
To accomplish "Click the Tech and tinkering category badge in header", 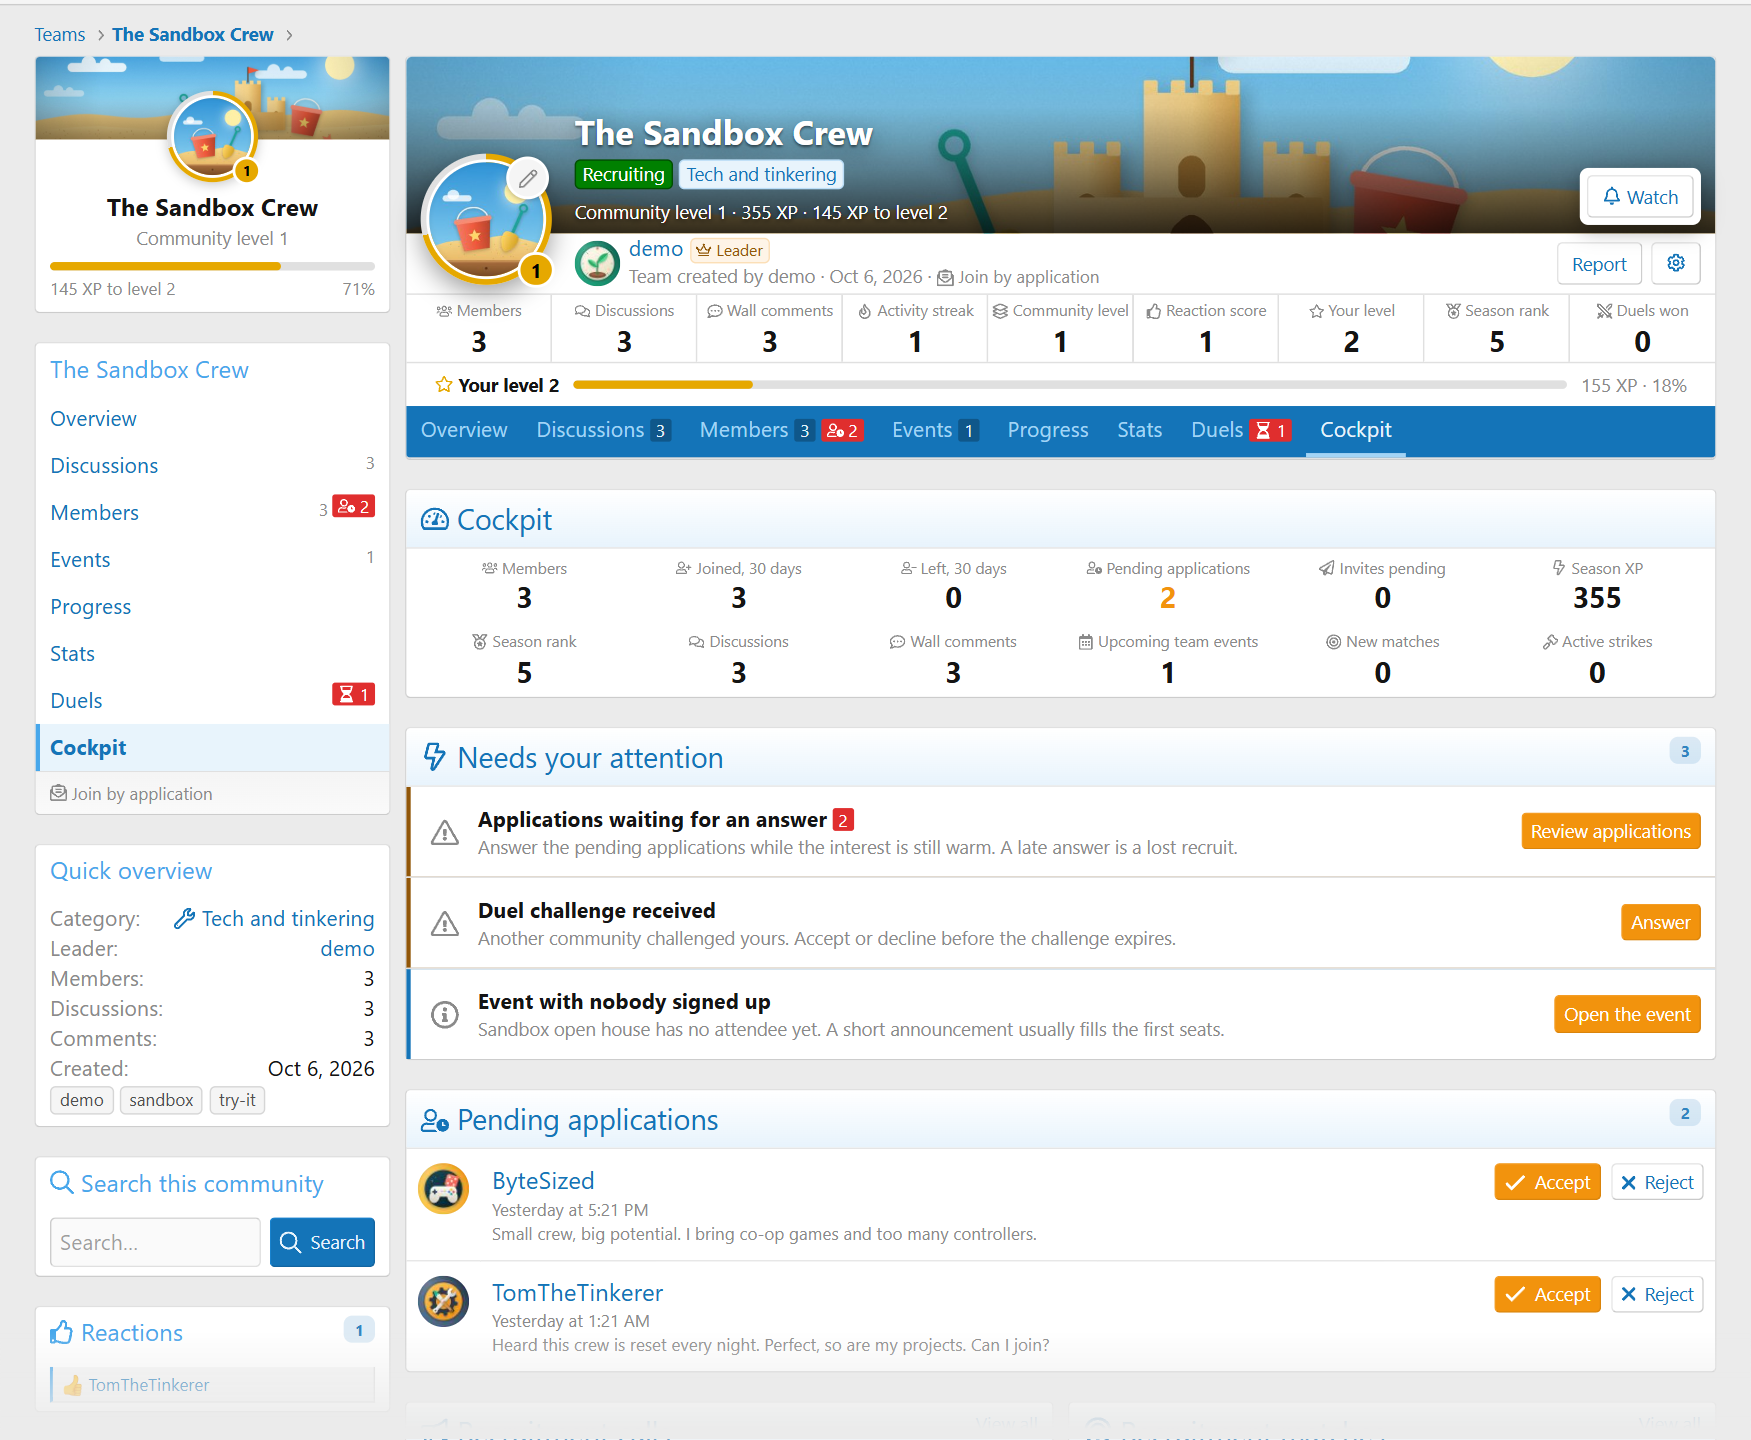I will pos(761,174).
